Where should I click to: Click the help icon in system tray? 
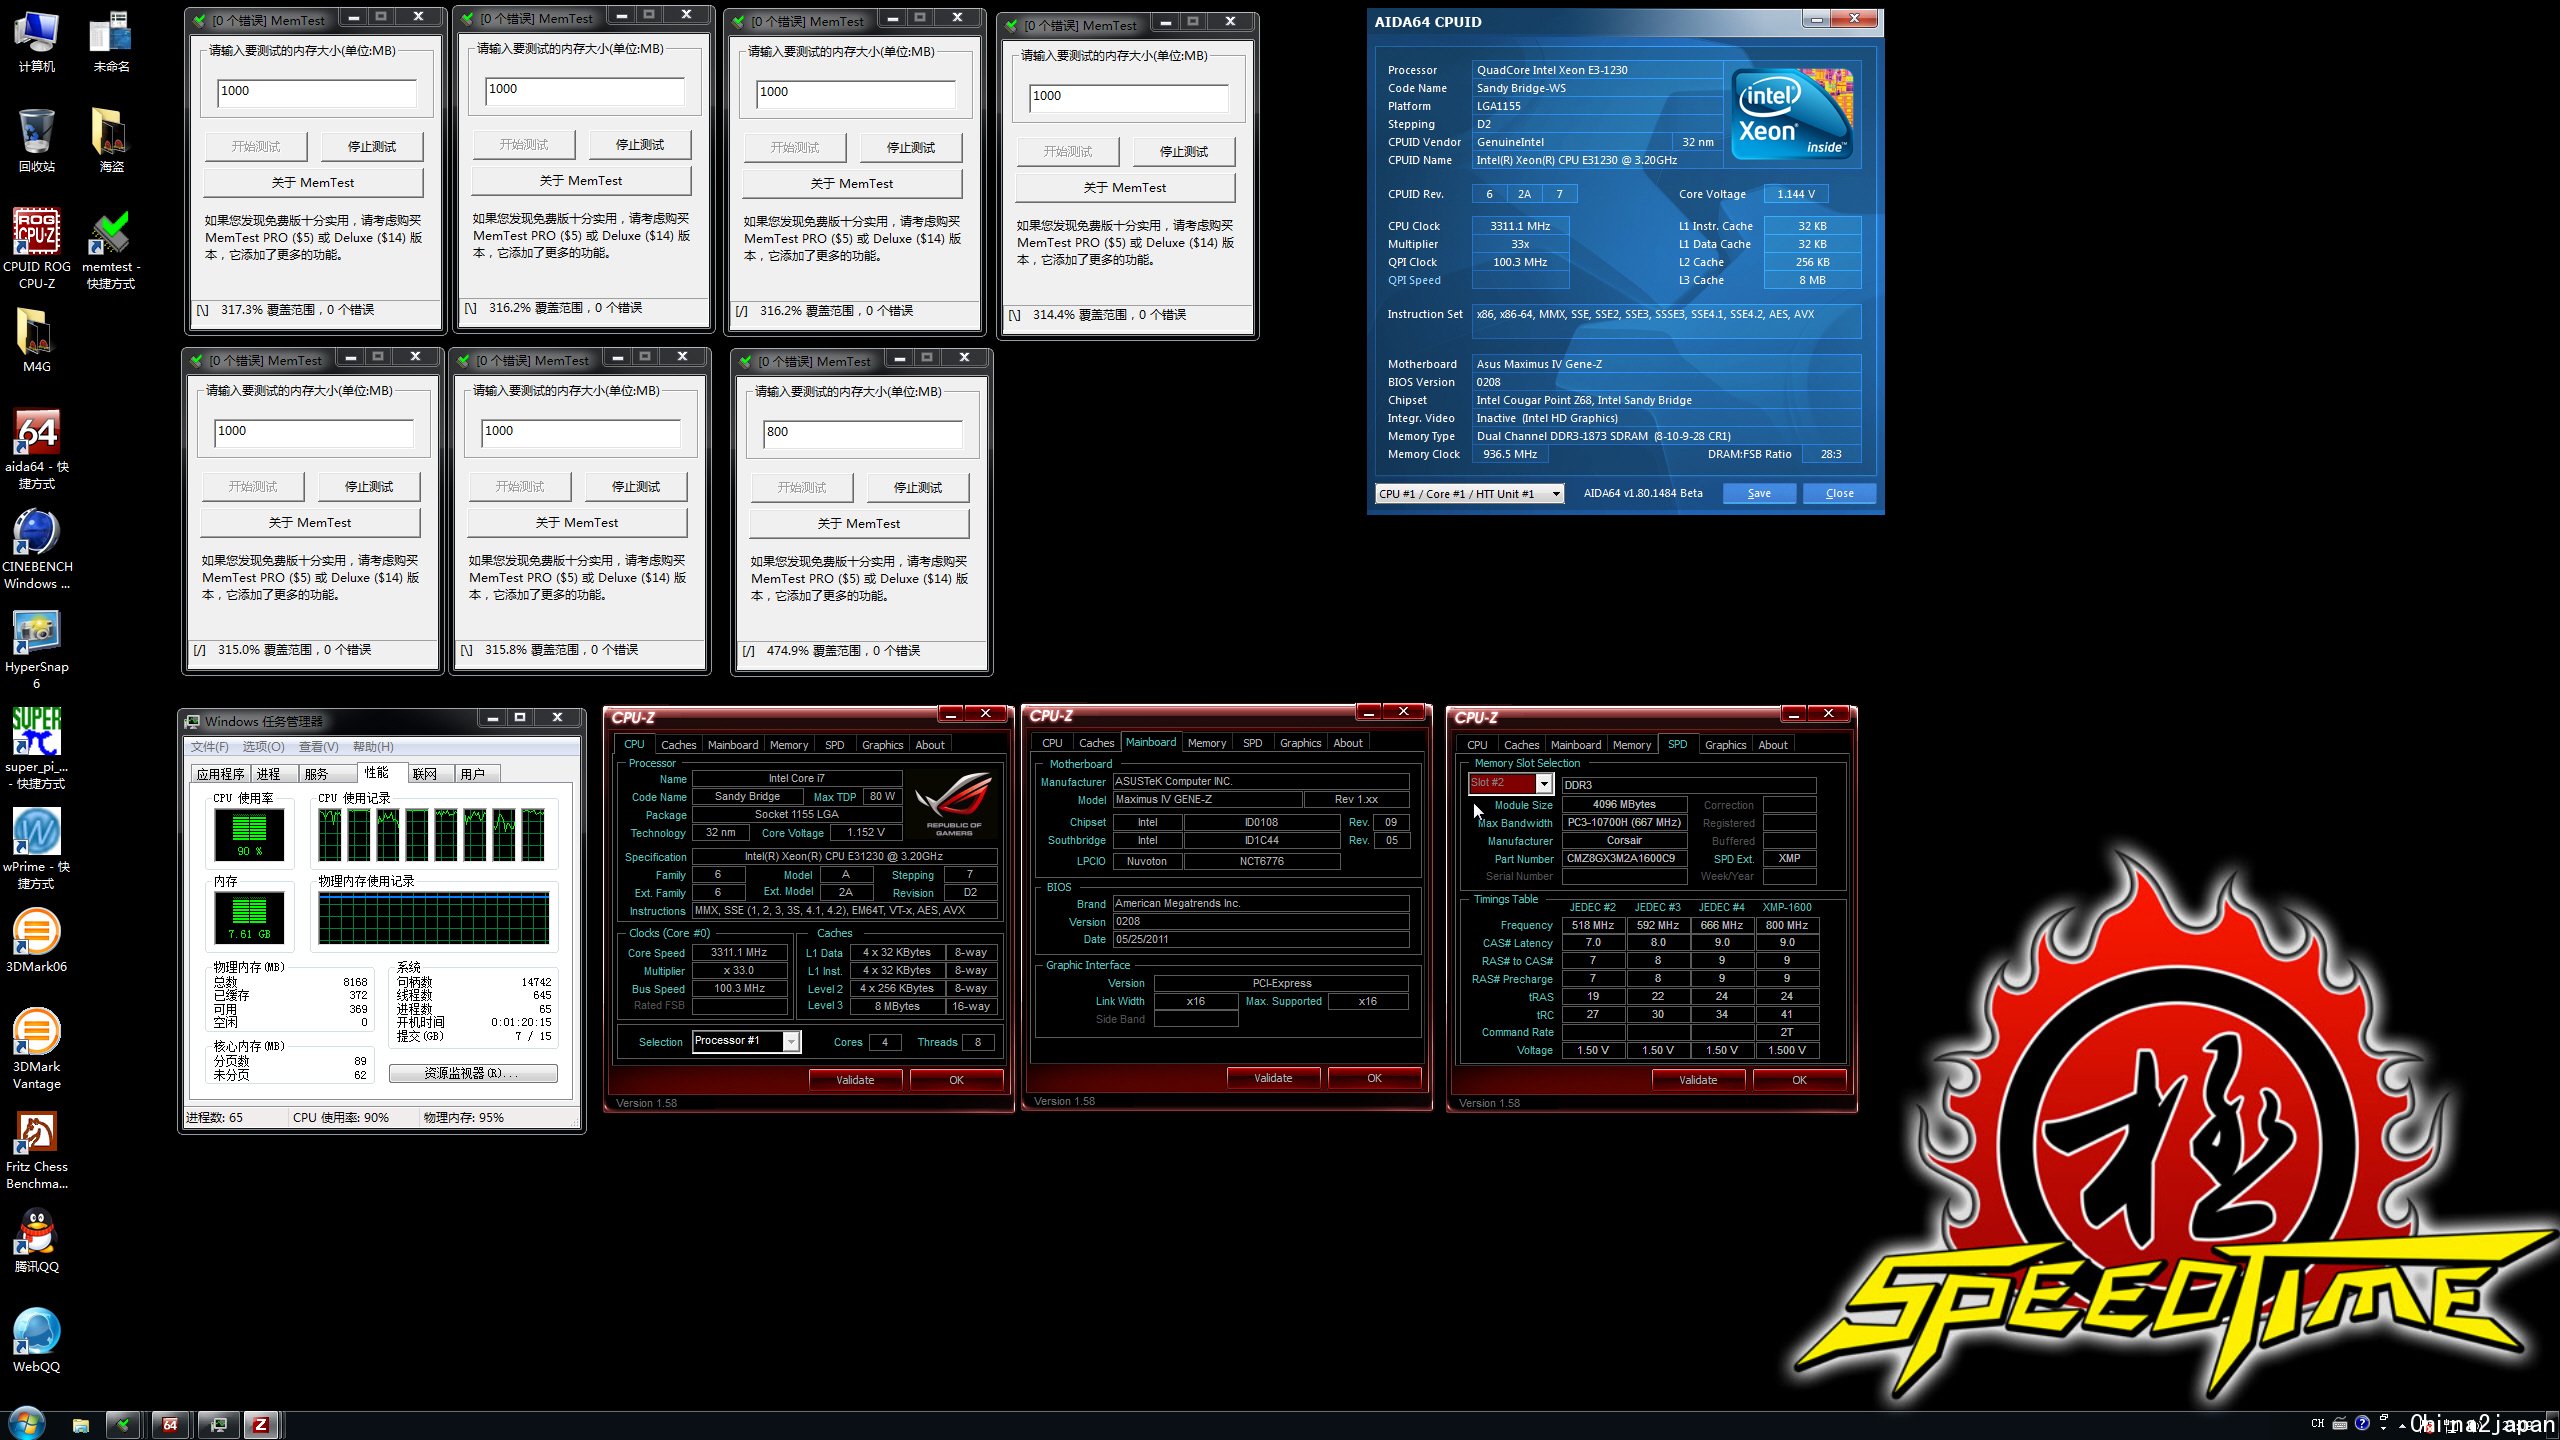[2362, 1423]
